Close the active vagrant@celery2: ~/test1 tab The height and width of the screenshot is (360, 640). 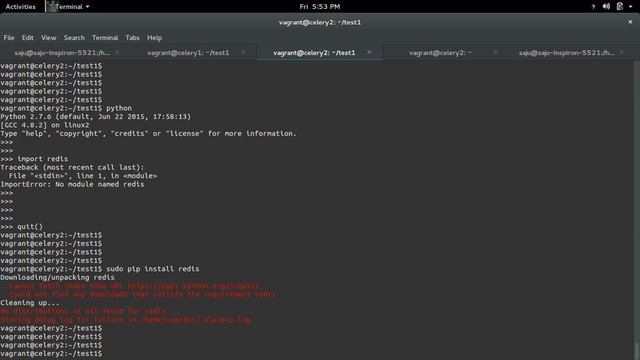369,52
